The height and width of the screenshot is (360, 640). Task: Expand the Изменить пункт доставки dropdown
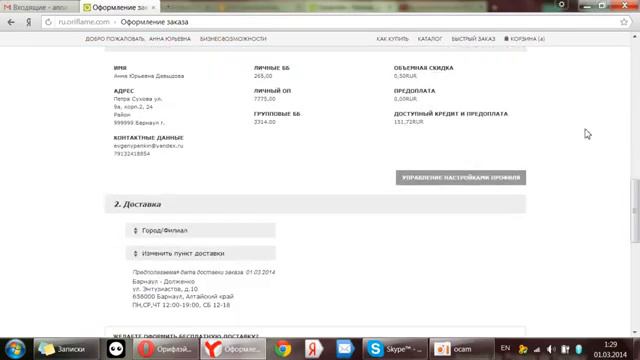point(200,253)
